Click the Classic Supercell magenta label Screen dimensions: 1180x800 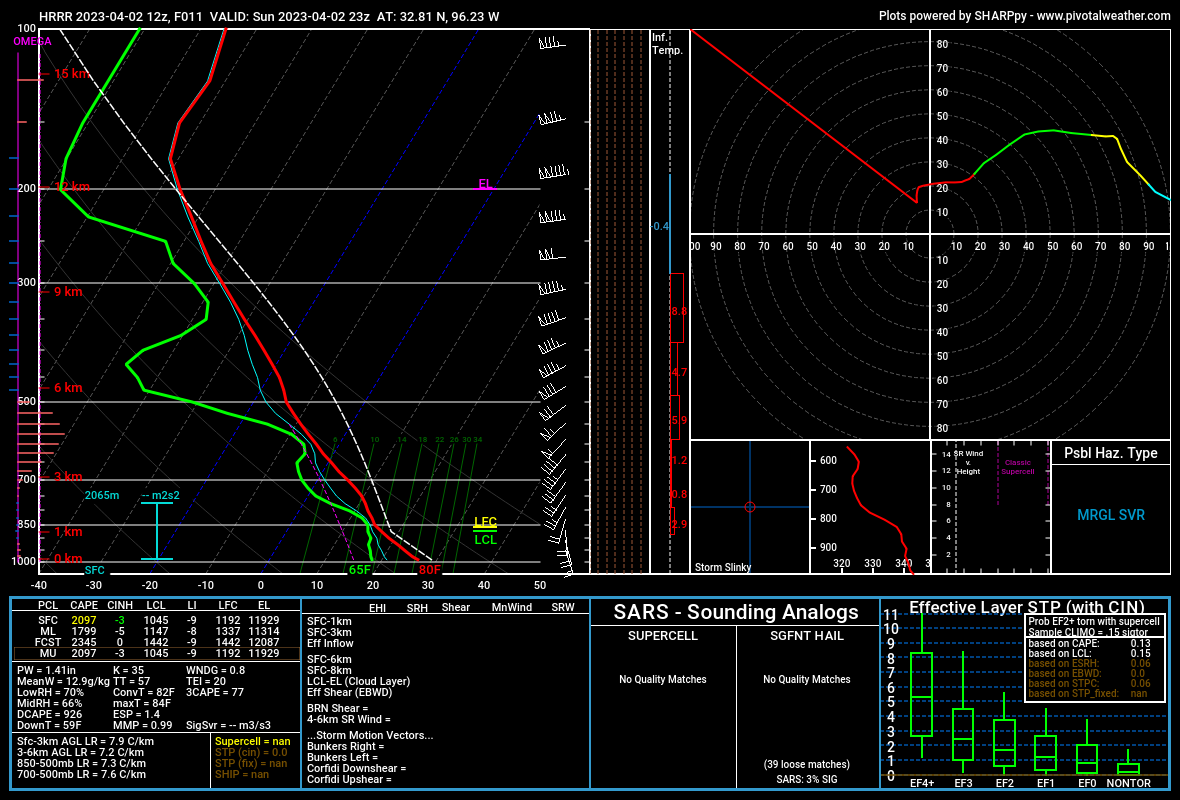1017,467
